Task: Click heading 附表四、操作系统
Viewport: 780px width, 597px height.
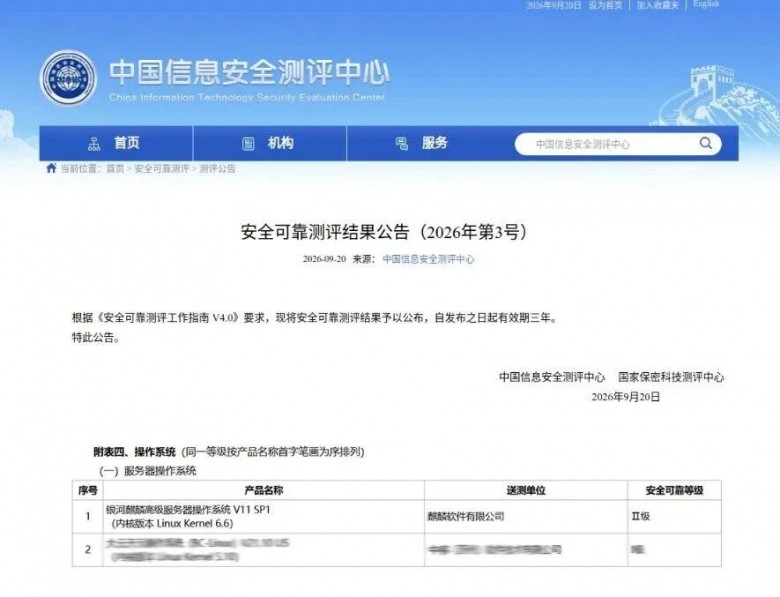Action: pos(135,452)
